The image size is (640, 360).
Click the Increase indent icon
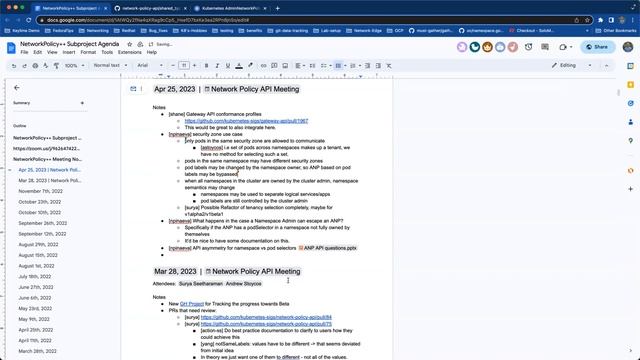378,66
